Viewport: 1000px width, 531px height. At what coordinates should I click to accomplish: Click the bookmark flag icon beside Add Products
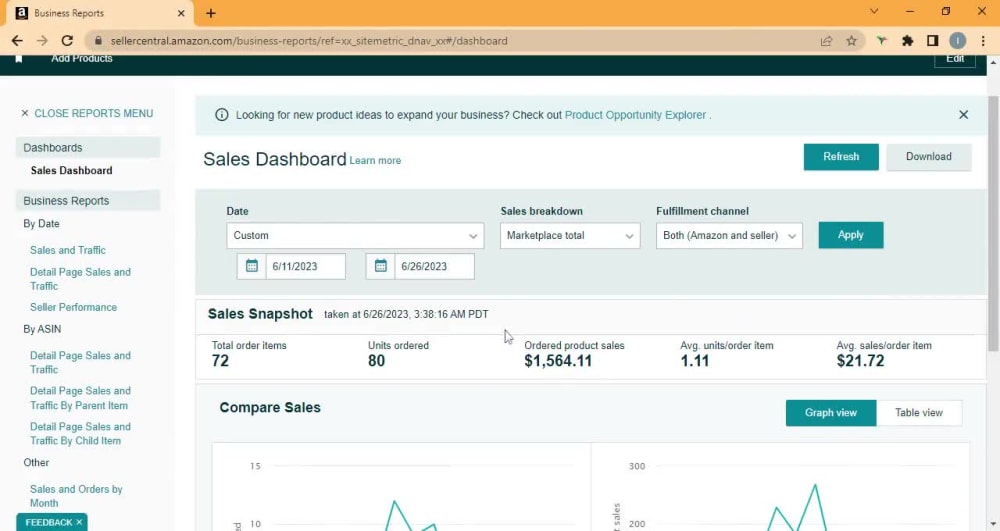point(18,59)
